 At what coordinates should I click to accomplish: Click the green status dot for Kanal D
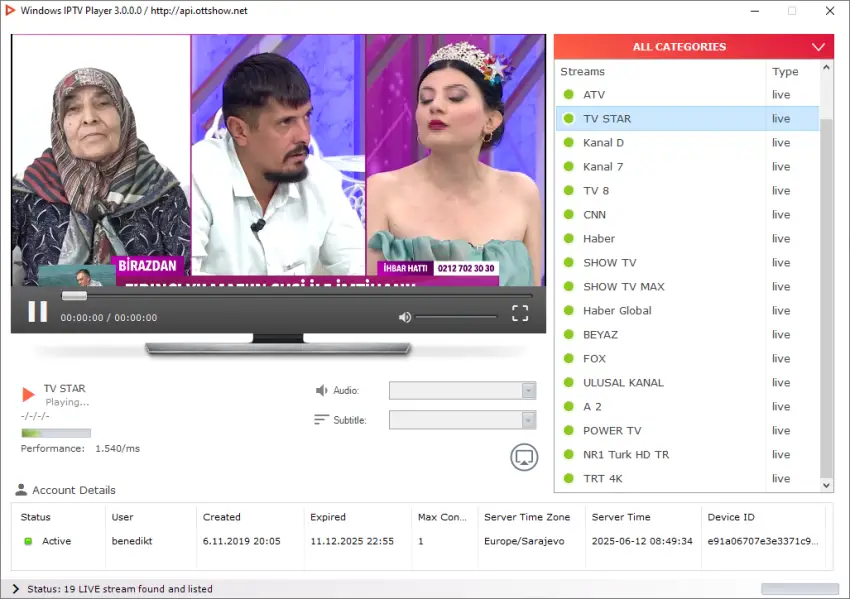point(569,143)
